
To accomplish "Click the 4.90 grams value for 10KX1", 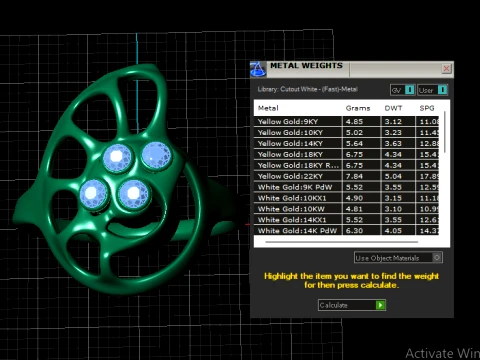I will [x=354, y=198].
